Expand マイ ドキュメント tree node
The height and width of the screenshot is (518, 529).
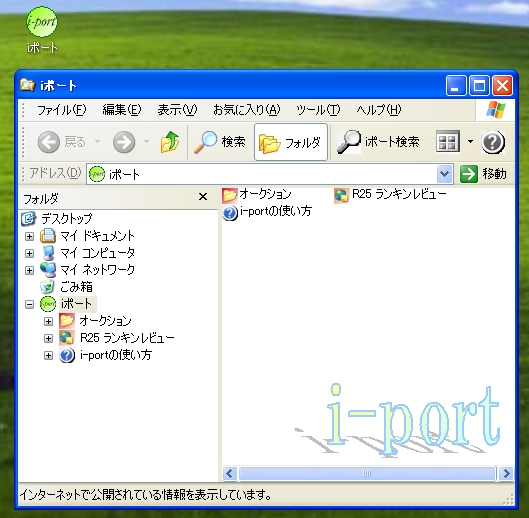tap(29, 236)
